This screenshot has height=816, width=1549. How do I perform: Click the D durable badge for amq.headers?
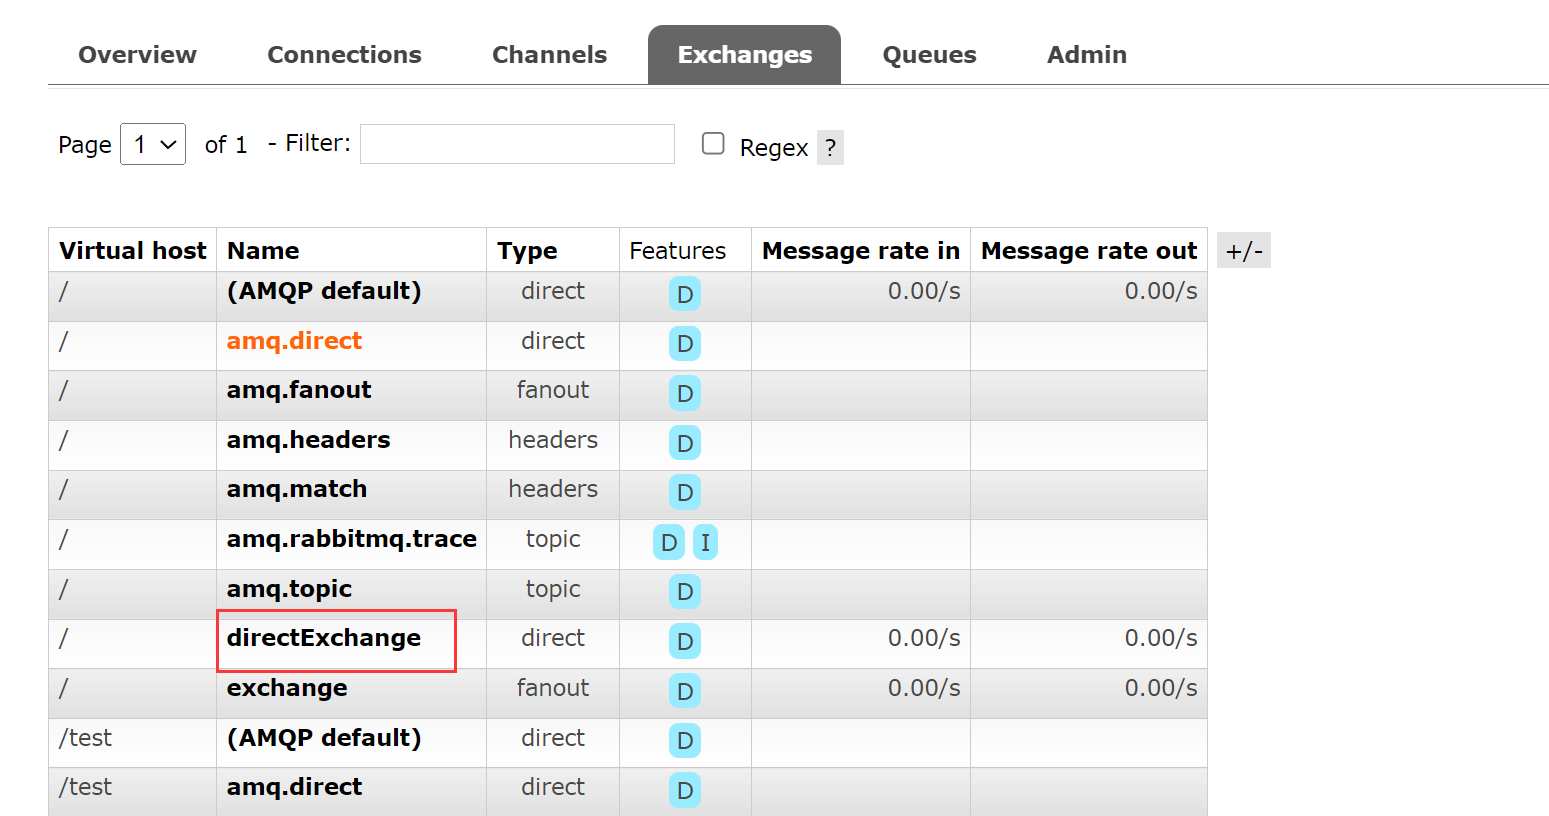(685, 443)
